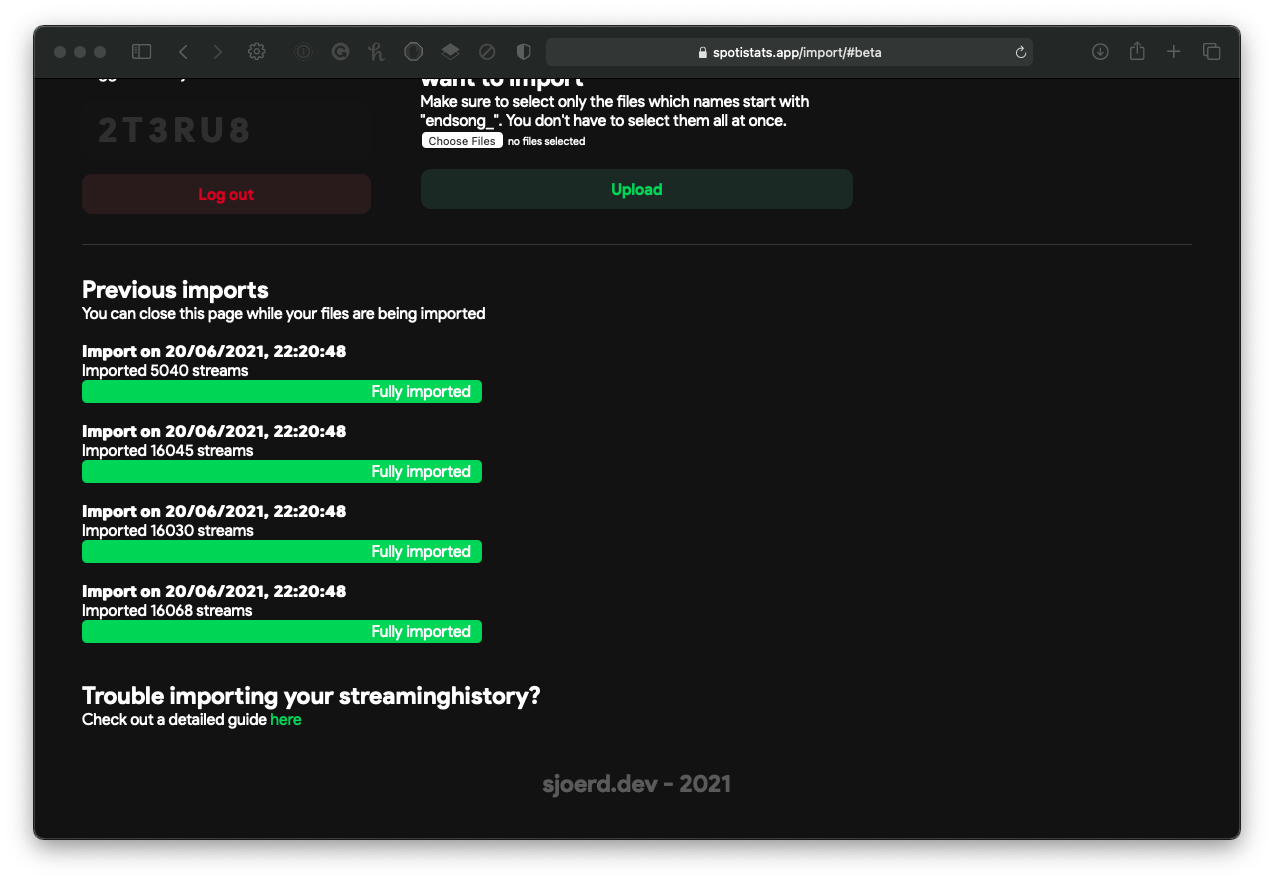Click the Grammarly extension icon
The width and height of the screenshot is (1274, 881).
click(x=340, y=52)
